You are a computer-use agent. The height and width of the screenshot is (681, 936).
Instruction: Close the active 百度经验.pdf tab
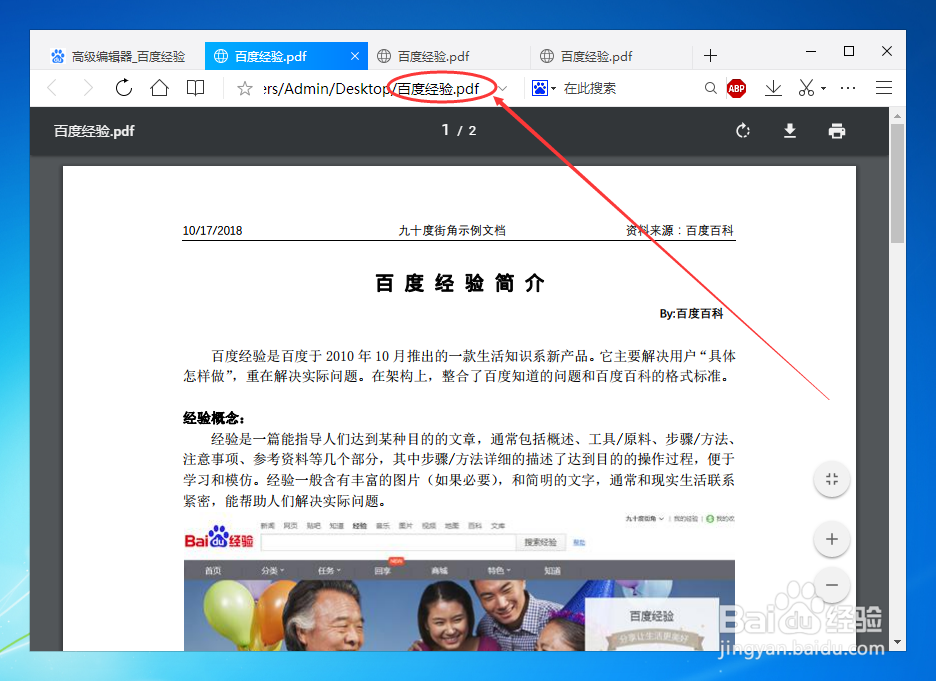click(x=355, y=56)
